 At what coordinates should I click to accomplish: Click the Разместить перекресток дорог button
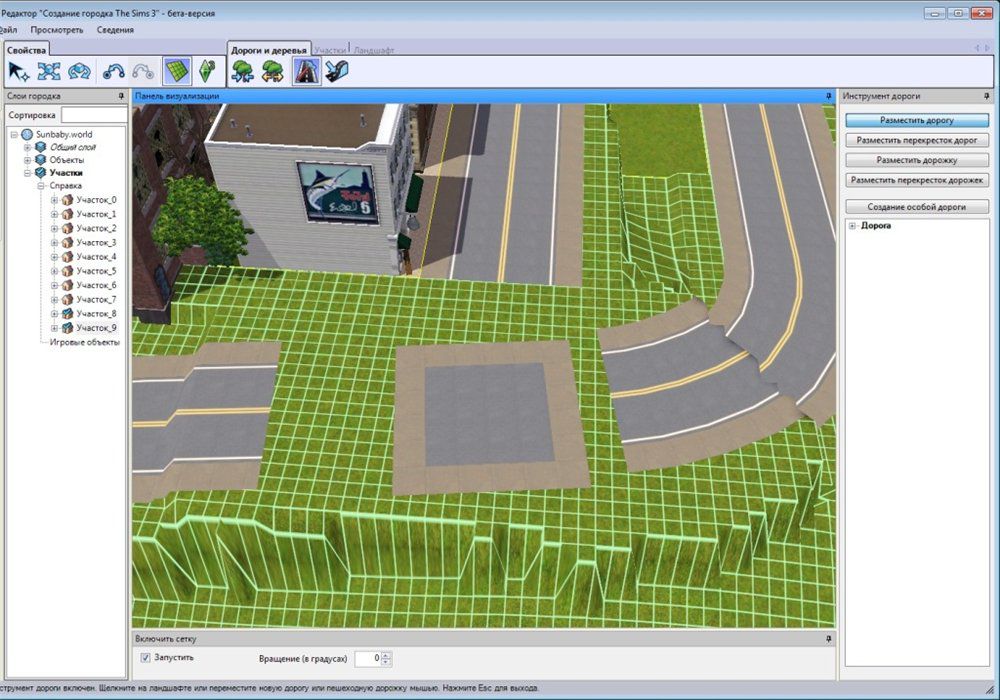[917, 140]
